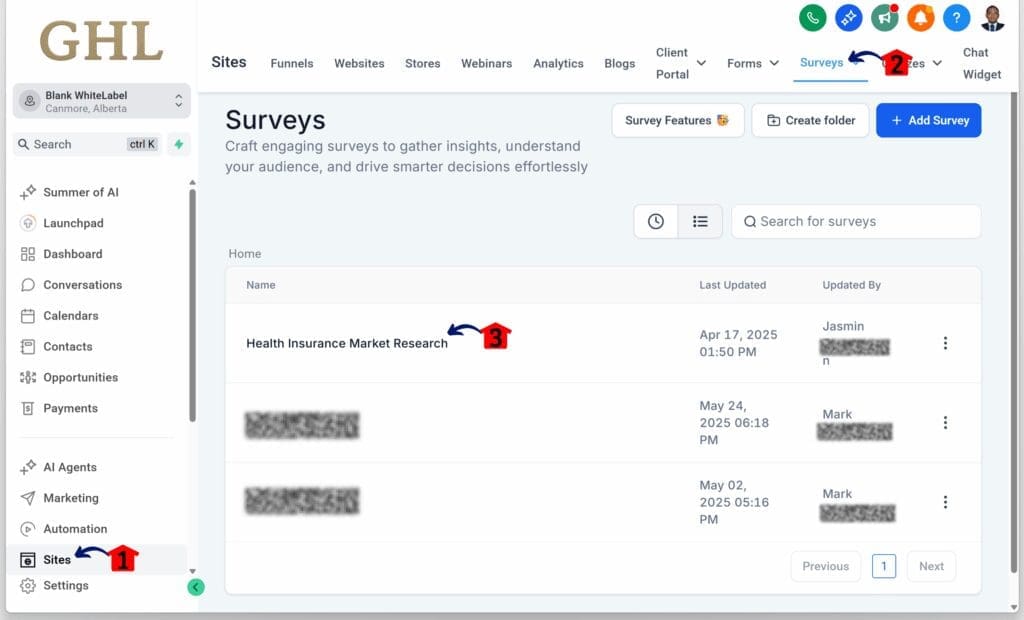1024x620 pixels.
Task: Click the Automation play icon
Action: [x=27, y=529]
